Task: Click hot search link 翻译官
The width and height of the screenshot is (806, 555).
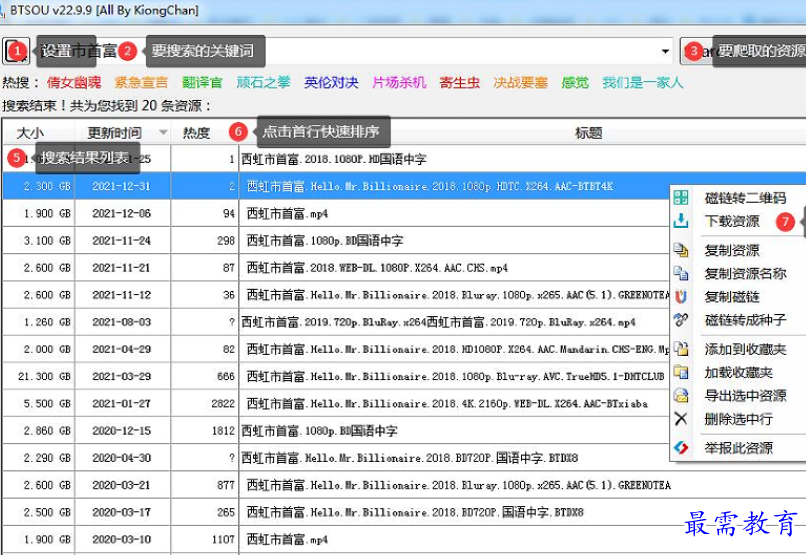Action: coord(202,82)
